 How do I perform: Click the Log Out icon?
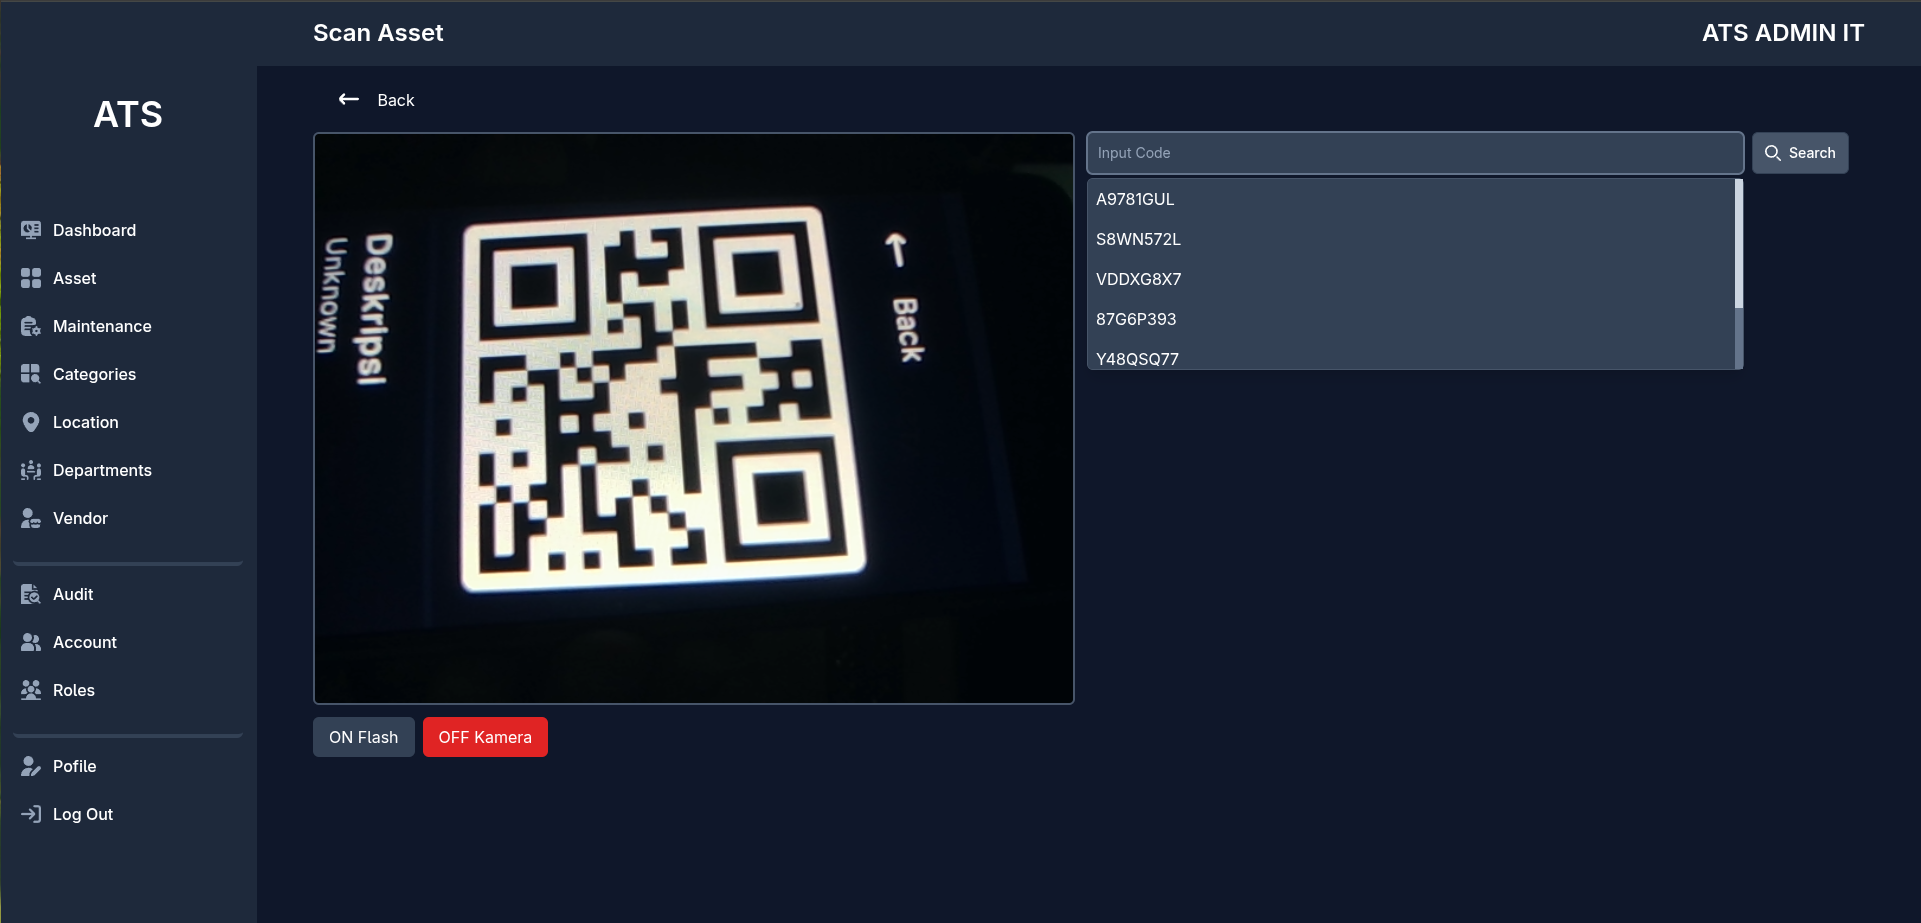tap(31, 814)
